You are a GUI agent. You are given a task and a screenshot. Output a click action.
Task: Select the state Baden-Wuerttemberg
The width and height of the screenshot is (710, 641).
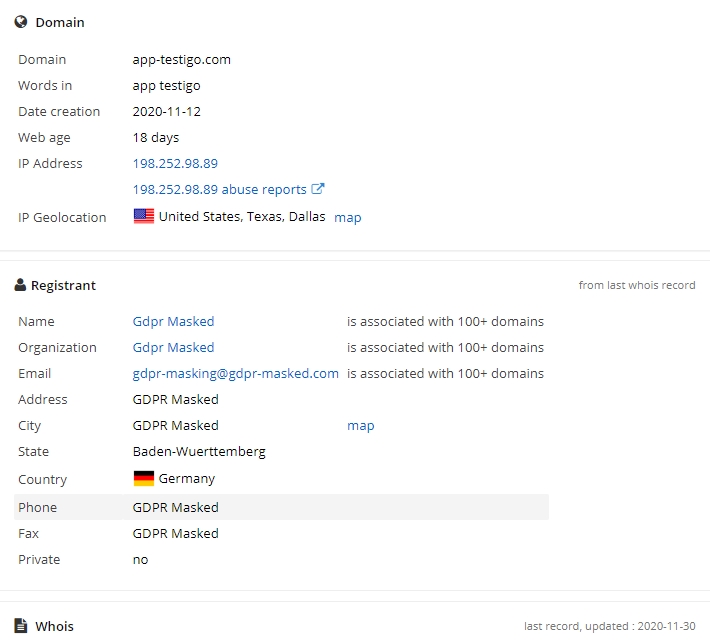199,452
